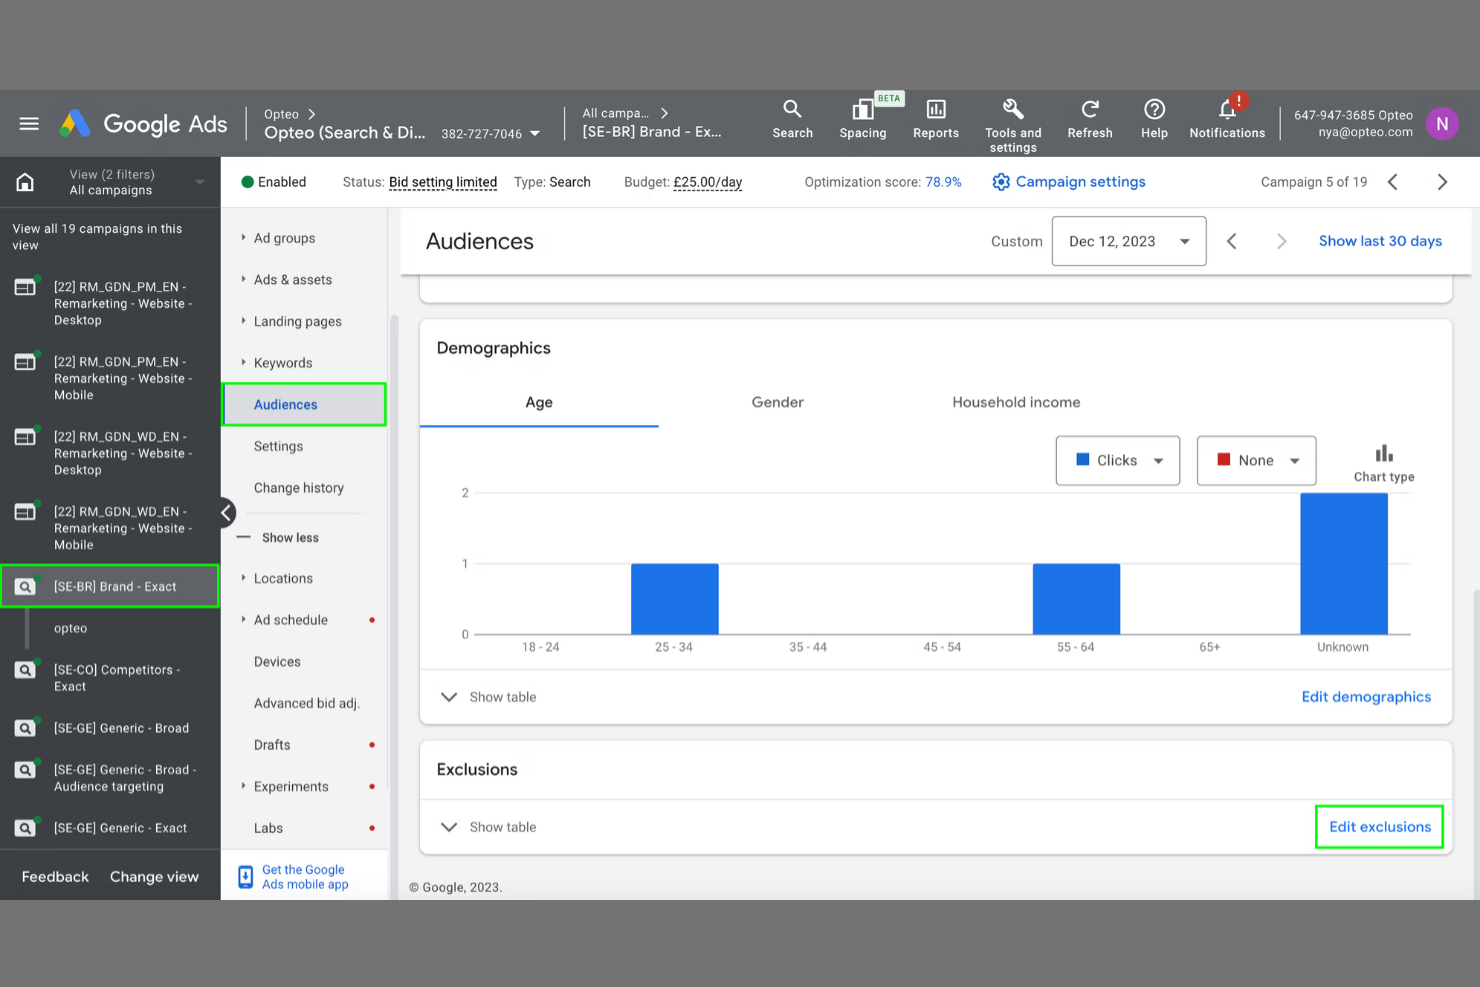
Task: Change the chart type
Action: 1384,460
